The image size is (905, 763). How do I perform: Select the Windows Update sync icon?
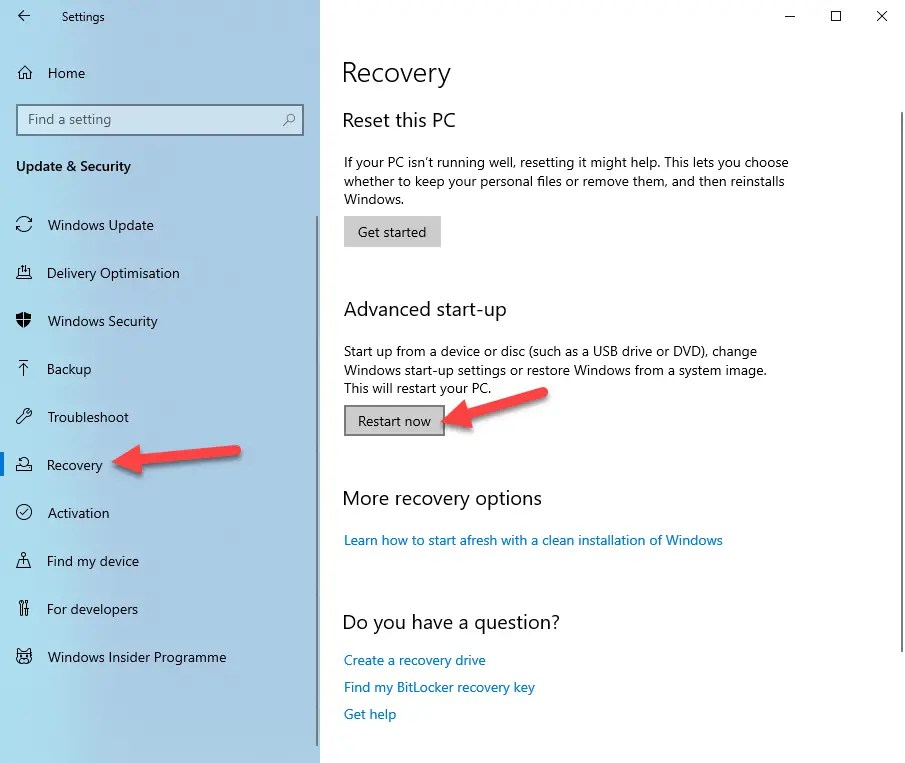[24, 225]
